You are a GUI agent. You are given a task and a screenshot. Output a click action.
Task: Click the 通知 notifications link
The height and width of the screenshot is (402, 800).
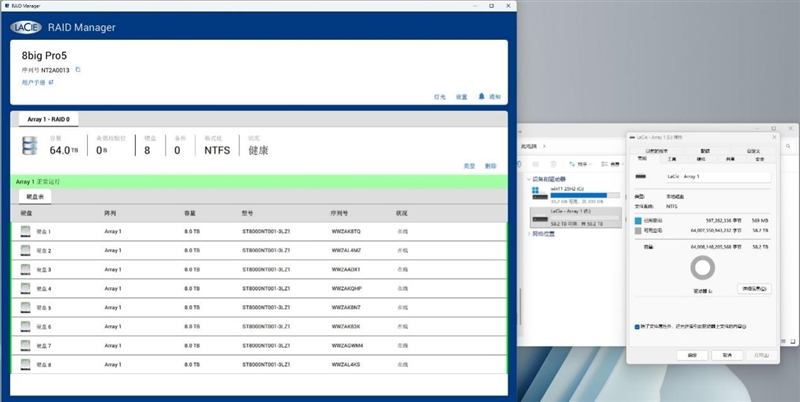[495, 97]
